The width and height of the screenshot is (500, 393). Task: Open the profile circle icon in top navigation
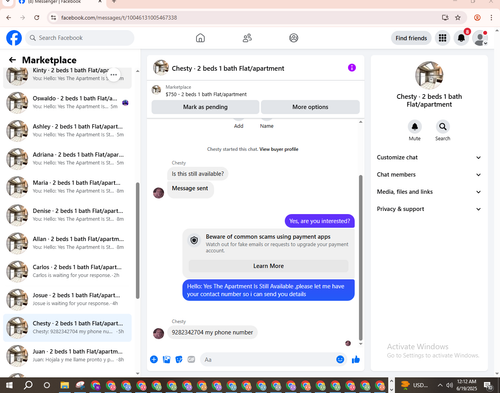294,38
